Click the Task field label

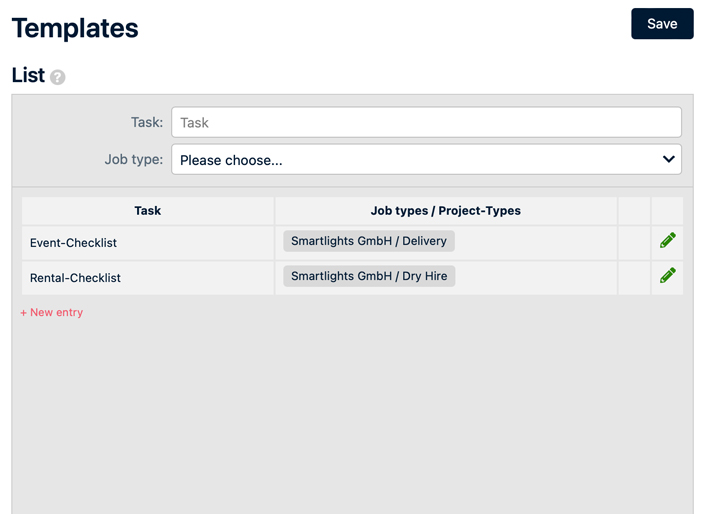(146, 122)
